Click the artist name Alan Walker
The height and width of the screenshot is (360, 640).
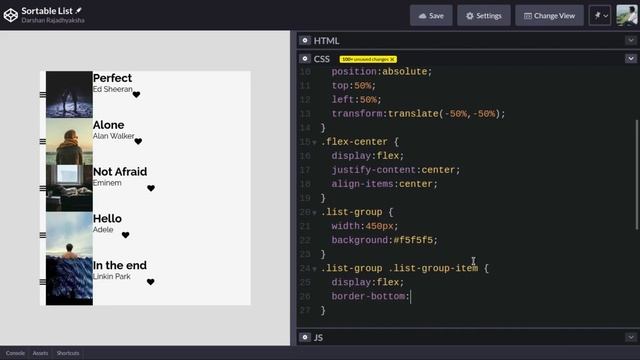(113, 136)
